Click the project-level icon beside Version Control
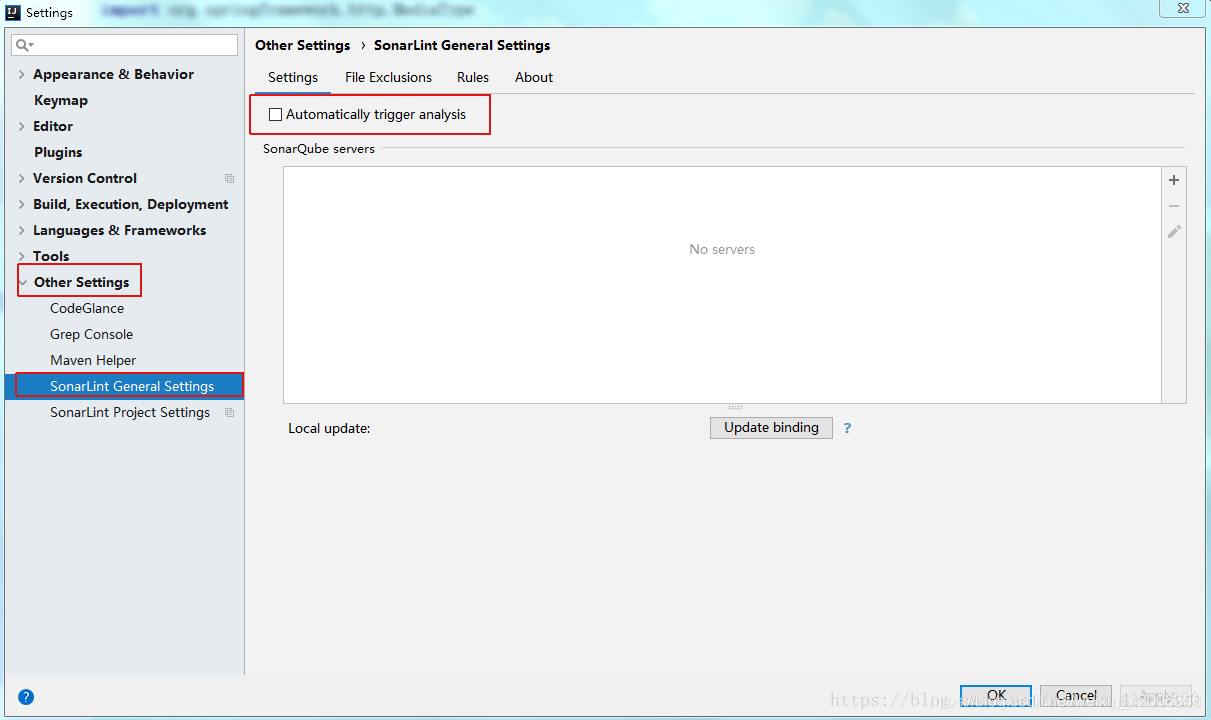The image size is (1211, 720). click(x=229, y=179)
